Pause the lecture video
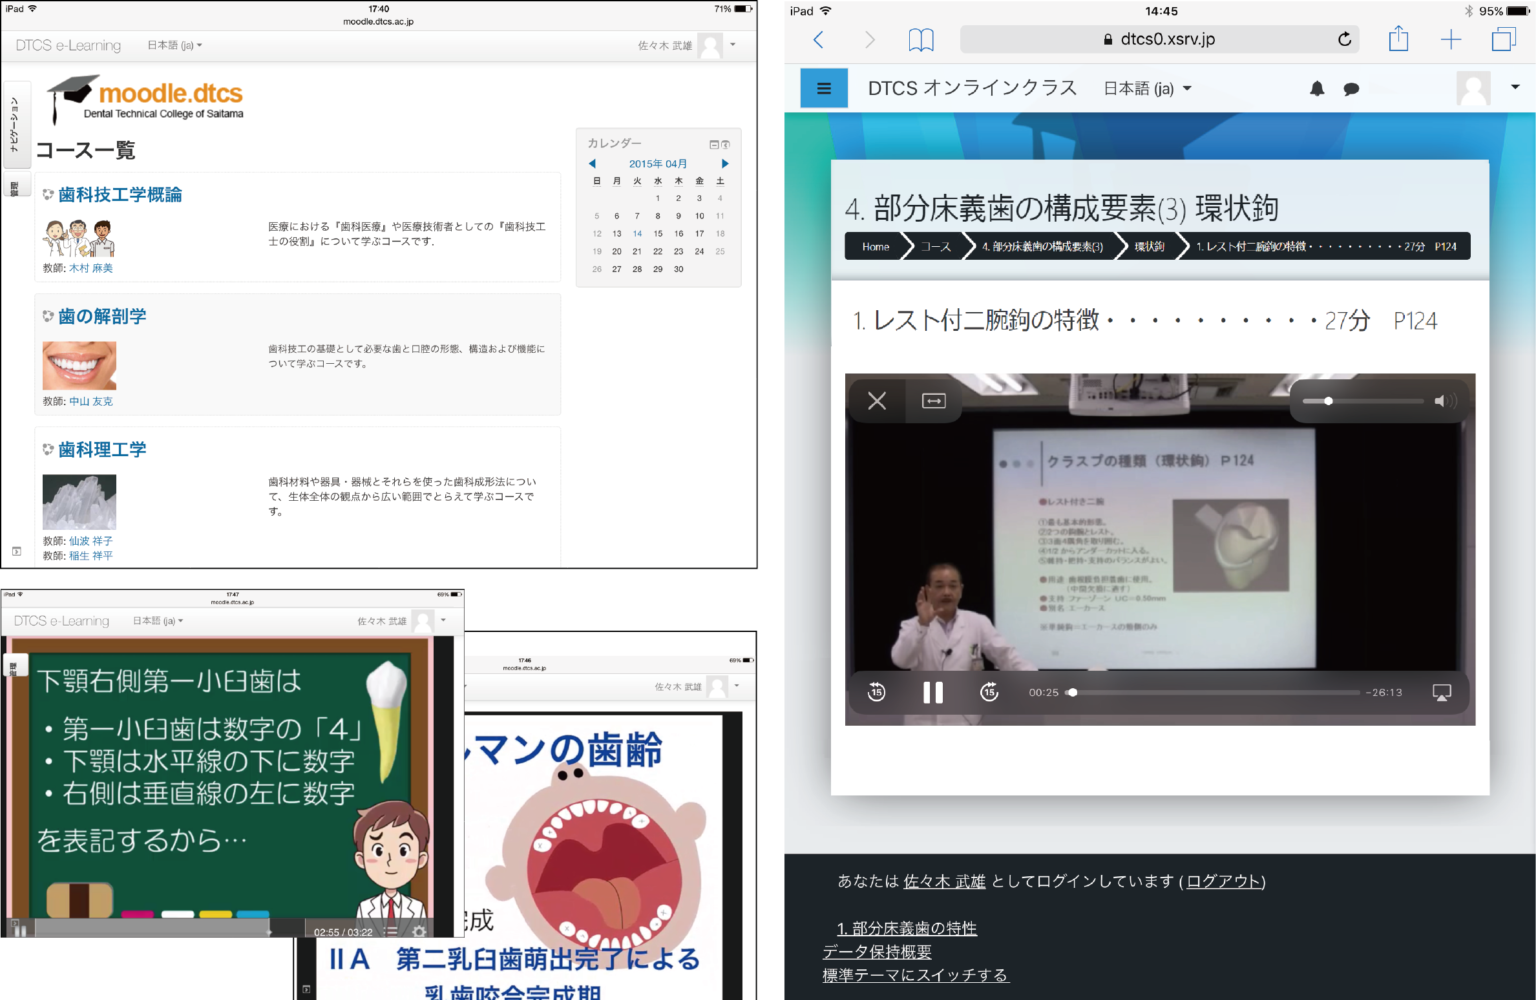Screen dimensions: 1536x1000 [932, 692]
